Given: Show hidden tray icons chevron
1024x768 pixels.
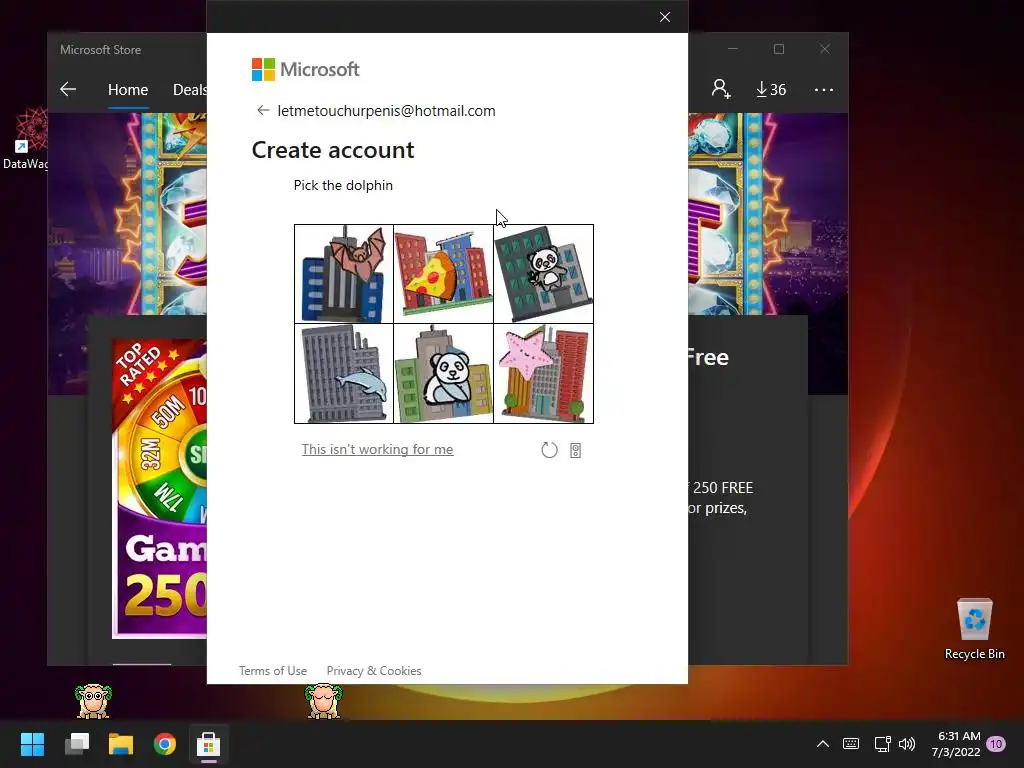Looking at the screenshot, I should [823, 744].
